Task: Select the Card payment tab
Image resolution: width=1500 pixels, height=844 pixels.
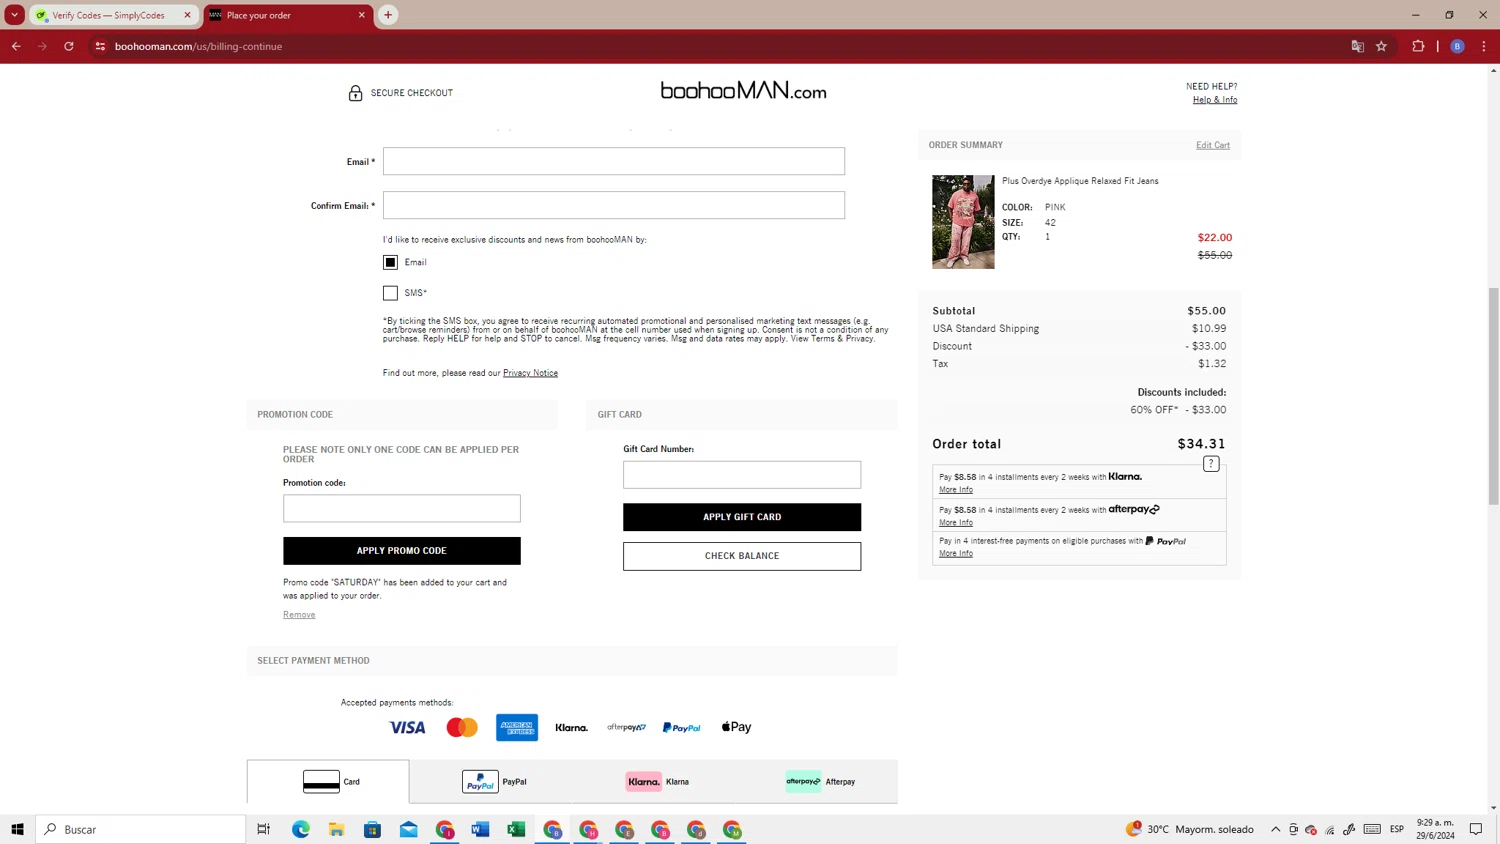Action: 328,782
